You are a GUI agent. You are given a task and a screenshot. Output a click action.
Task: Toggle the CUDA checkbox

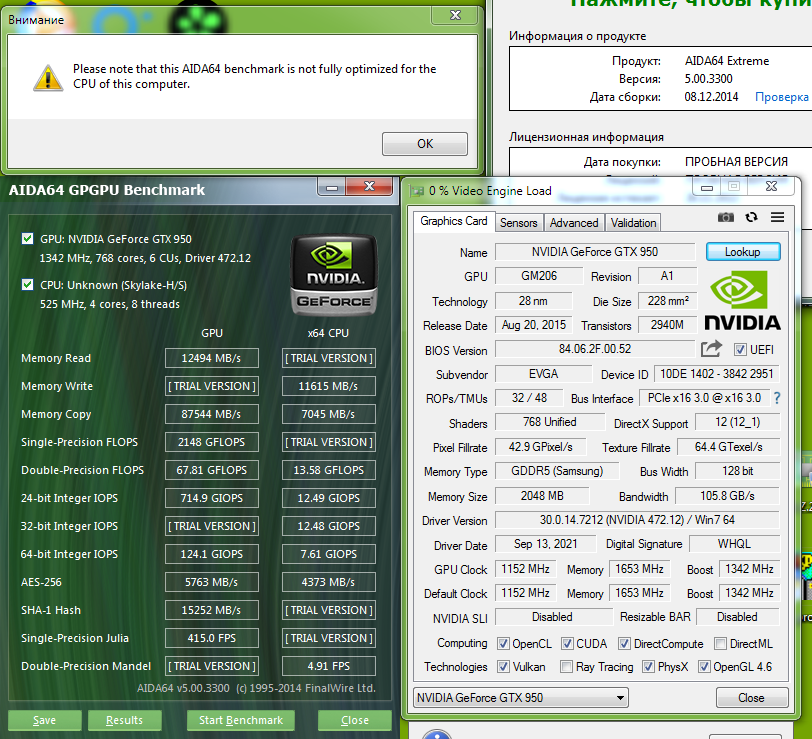click(x=567, y=644)
